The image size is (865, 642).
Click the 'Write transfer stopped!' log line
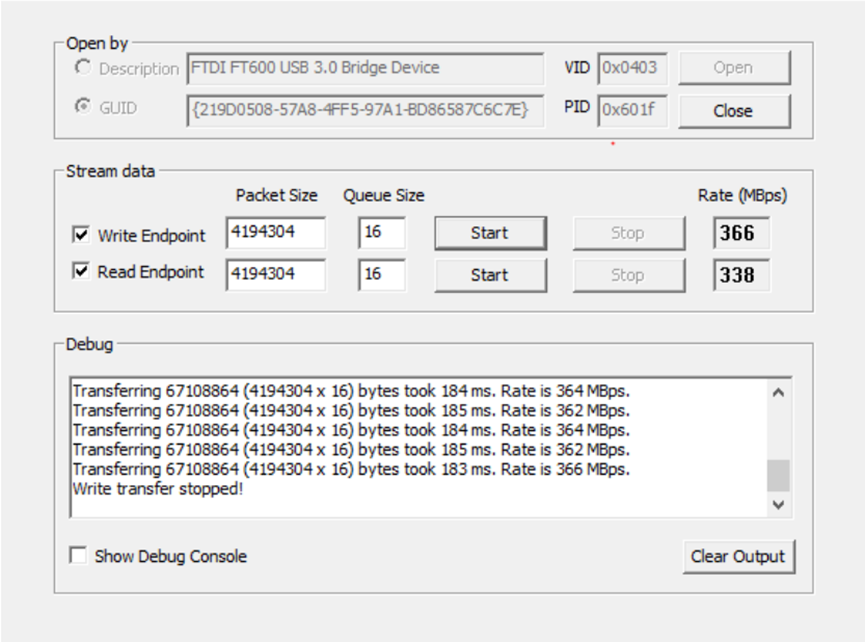pyautogui.click(x=158, y=489)
